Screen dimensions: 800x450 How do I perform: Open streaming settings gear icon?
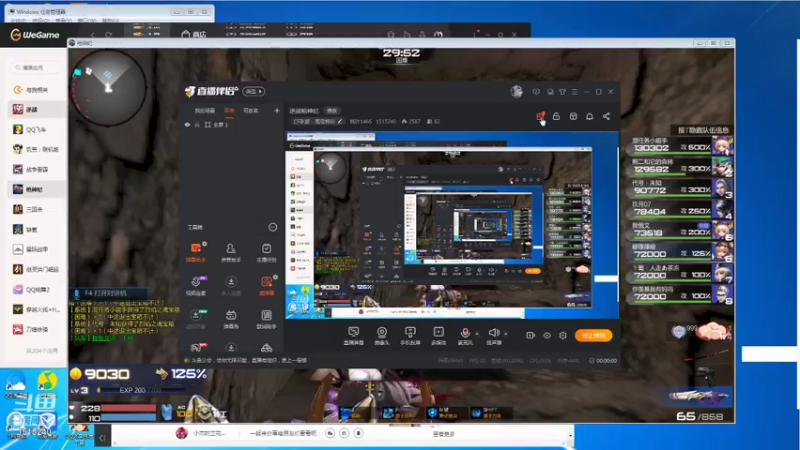pos(563,335)
